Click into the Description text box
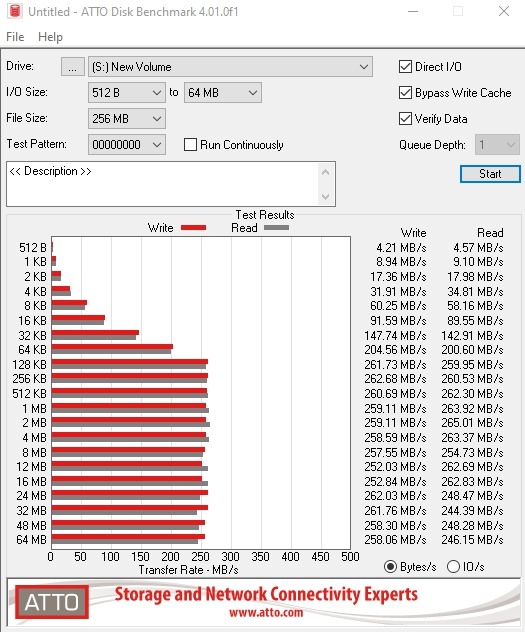Viewport: 525px width, 632px height. coord(161,184)
